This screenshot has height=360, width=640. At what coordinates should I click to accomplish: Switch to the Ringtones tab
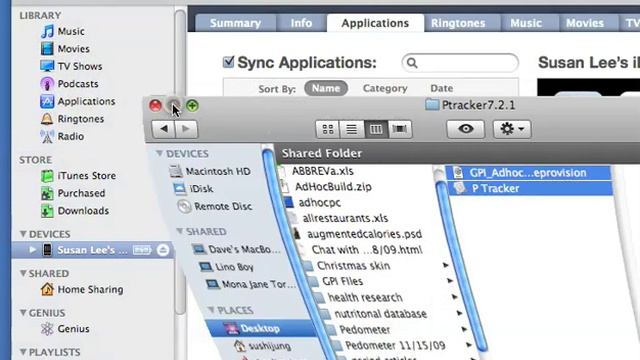point(458,23)
